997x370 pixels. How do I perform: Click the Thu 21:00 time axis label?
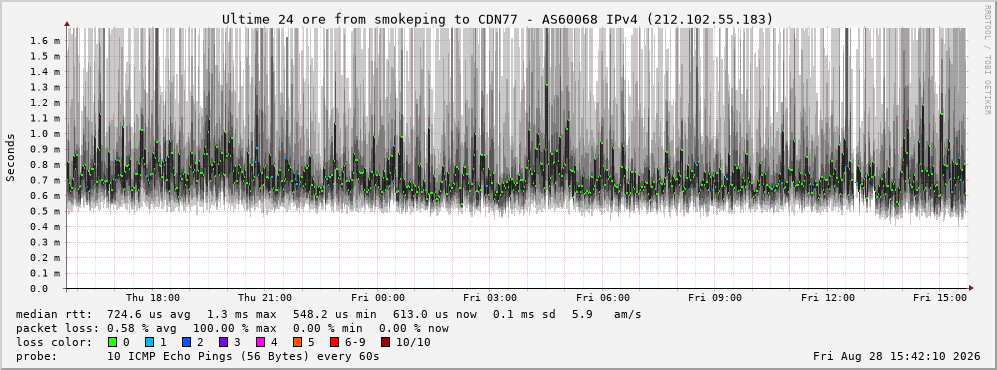coord(265,298)
